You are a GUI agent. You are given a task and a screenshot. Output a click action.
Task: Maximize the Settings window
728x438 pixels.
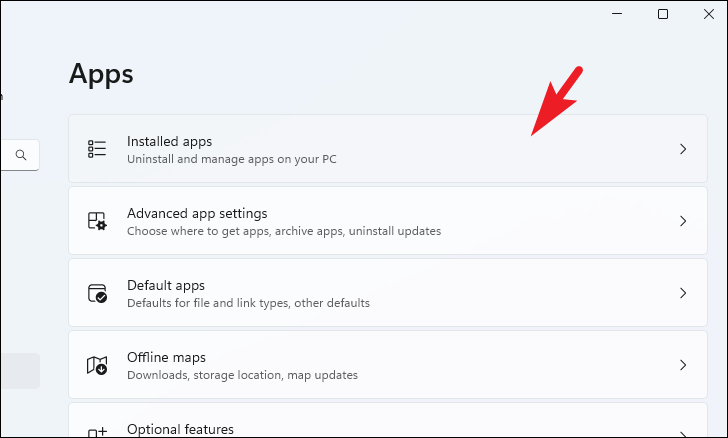(663, 14)
